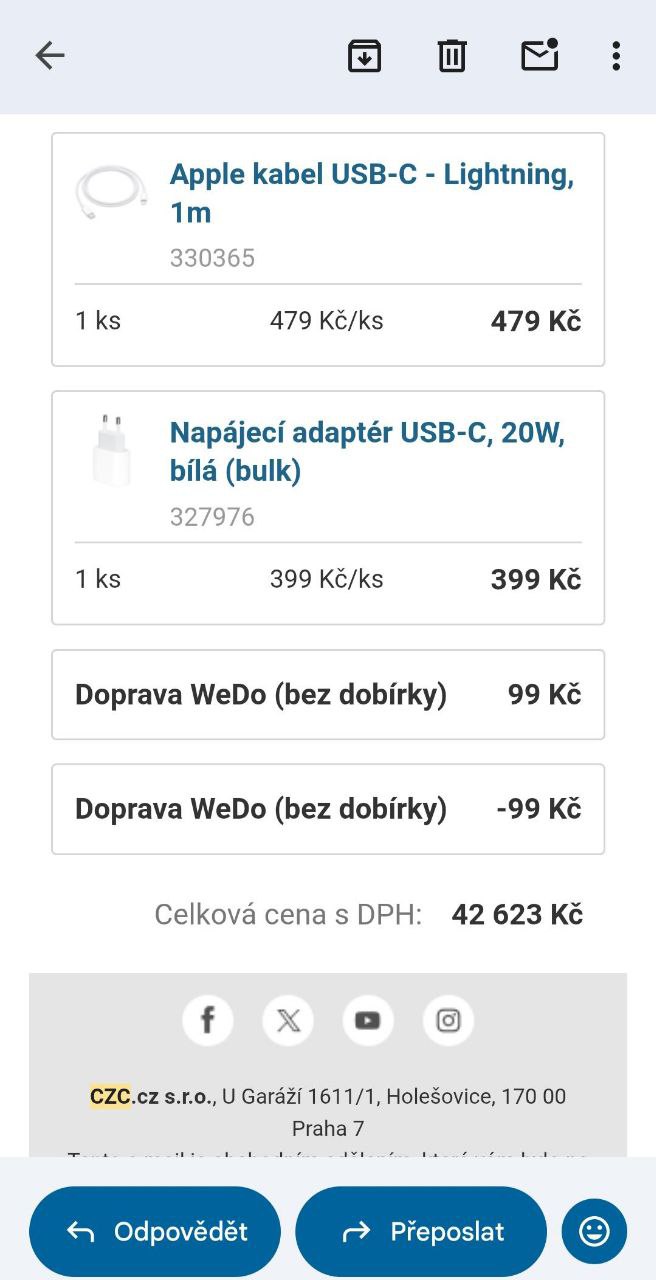
Task: Add an emoji reaction
Action: pos(594,1231)
